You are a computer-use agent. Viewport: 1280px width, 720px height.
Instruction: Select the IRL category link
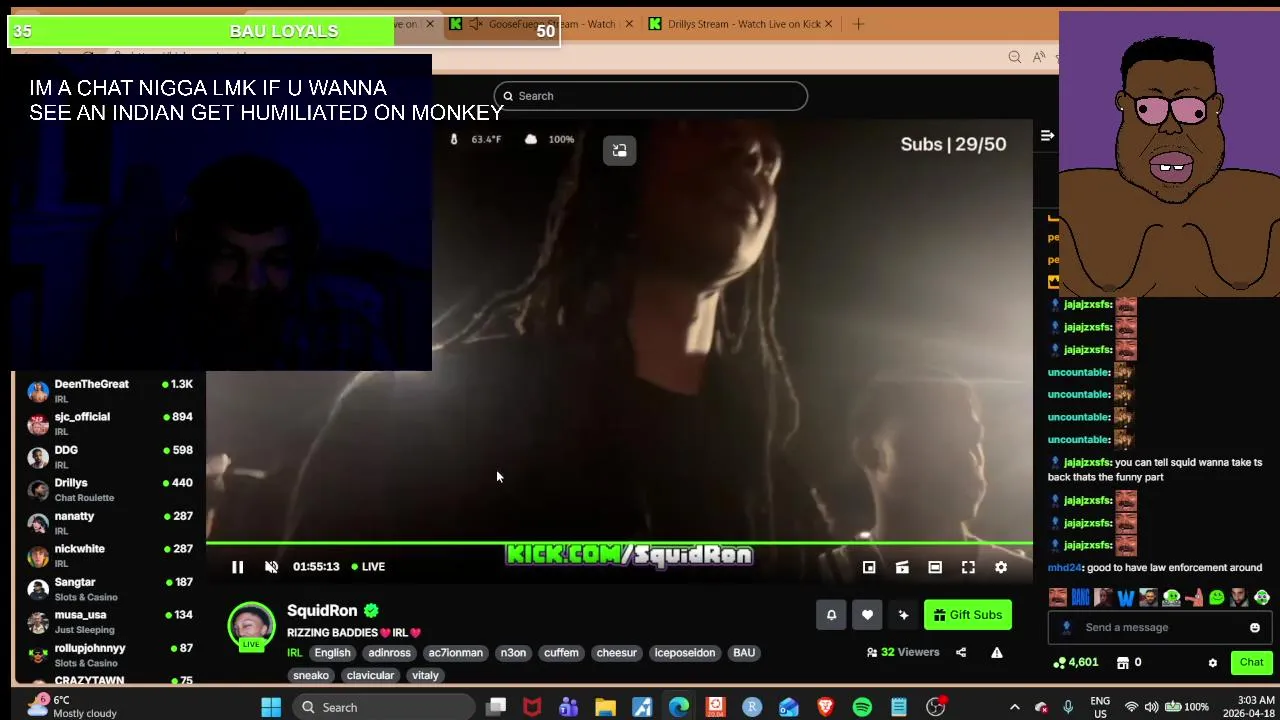click(x=294, y=653)
